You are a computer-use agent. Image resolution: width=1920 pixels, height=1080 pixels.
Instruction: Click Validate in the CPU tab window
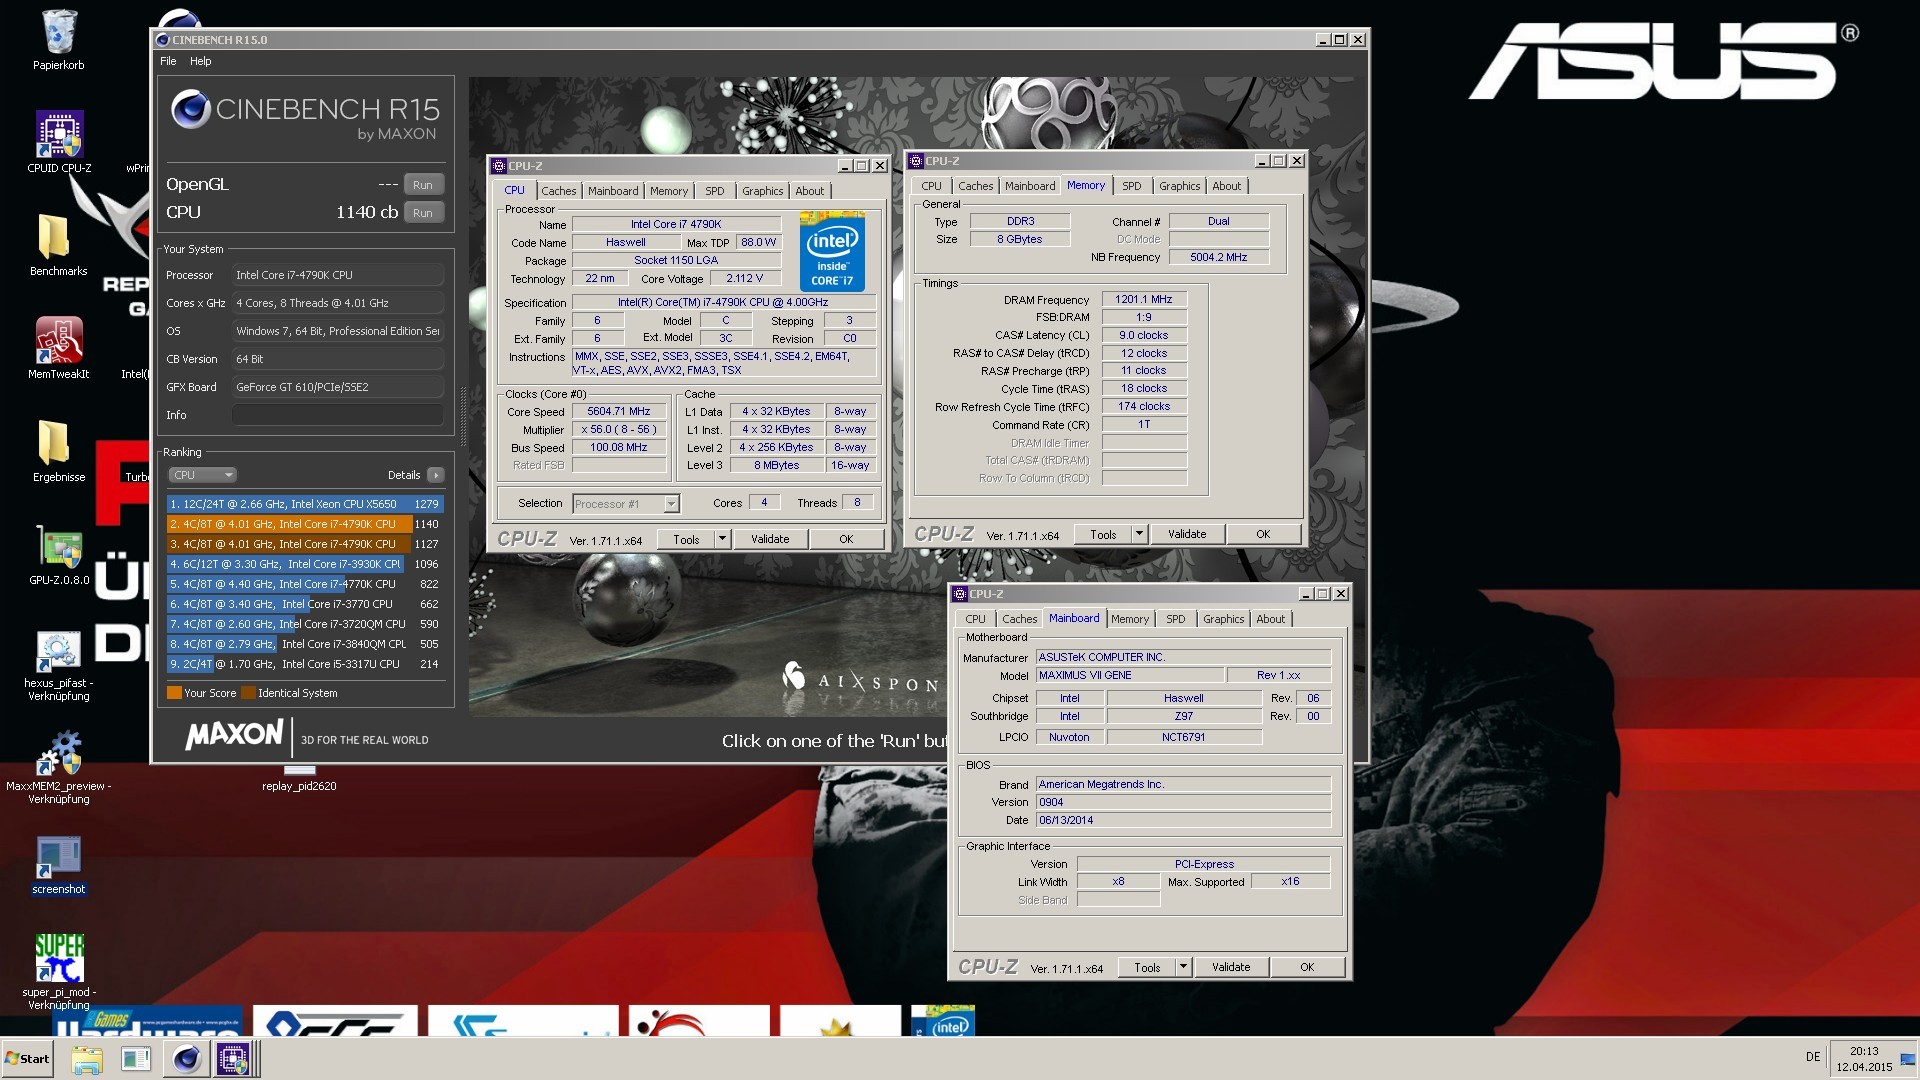(770, 539)
